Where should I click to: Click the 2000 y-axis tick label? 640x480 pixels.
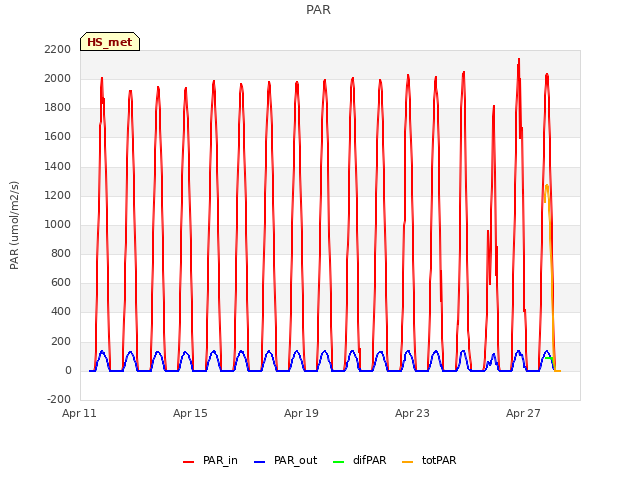point(58,78)
